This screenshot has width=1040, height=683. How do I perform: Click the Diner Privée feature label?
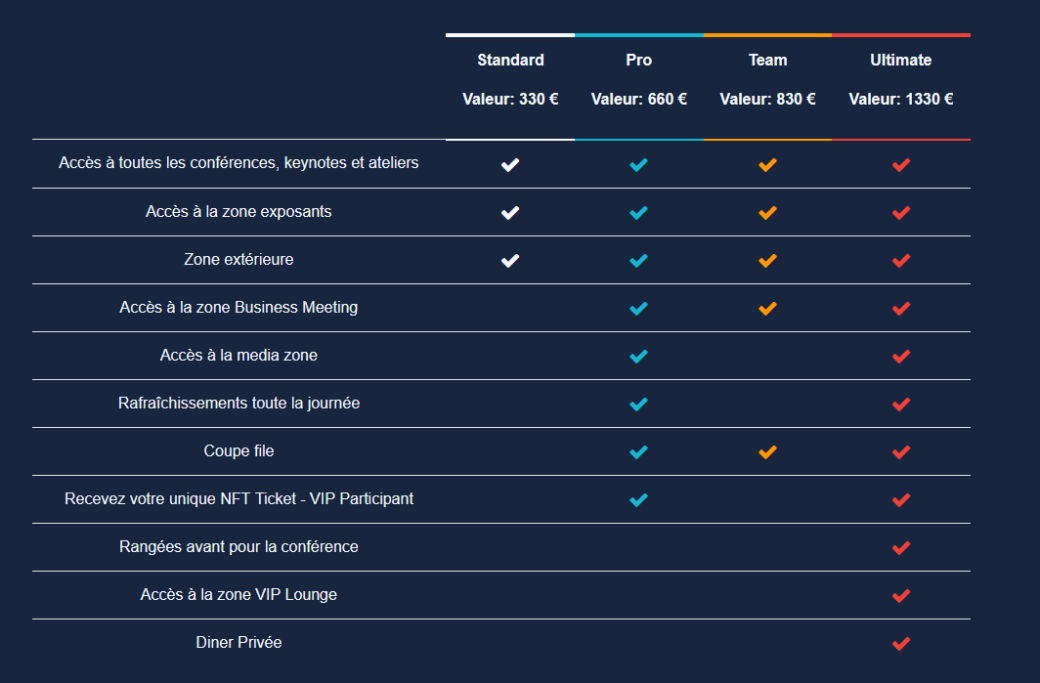[239, 643]
